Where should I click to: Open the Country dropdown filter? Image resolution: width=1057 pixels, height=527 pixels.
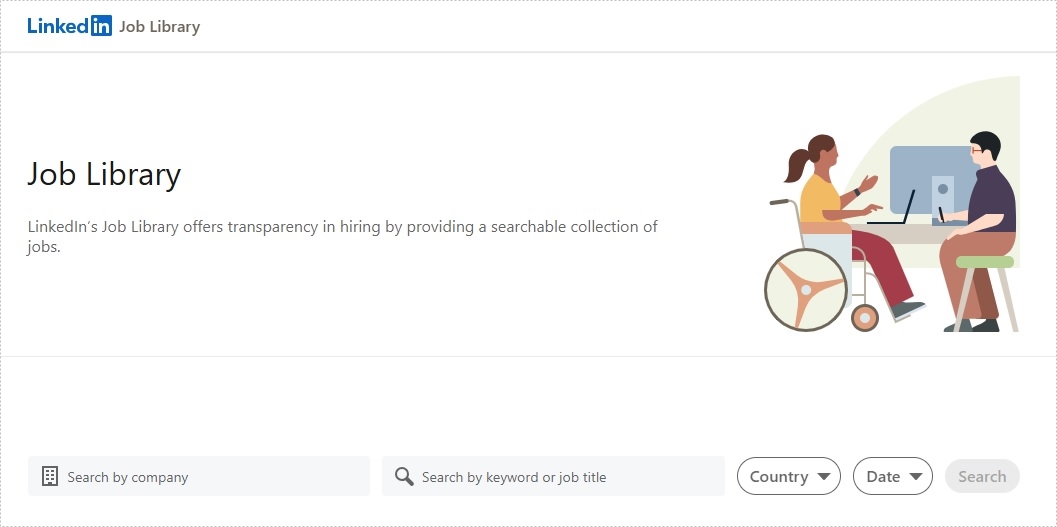point(789,476)
